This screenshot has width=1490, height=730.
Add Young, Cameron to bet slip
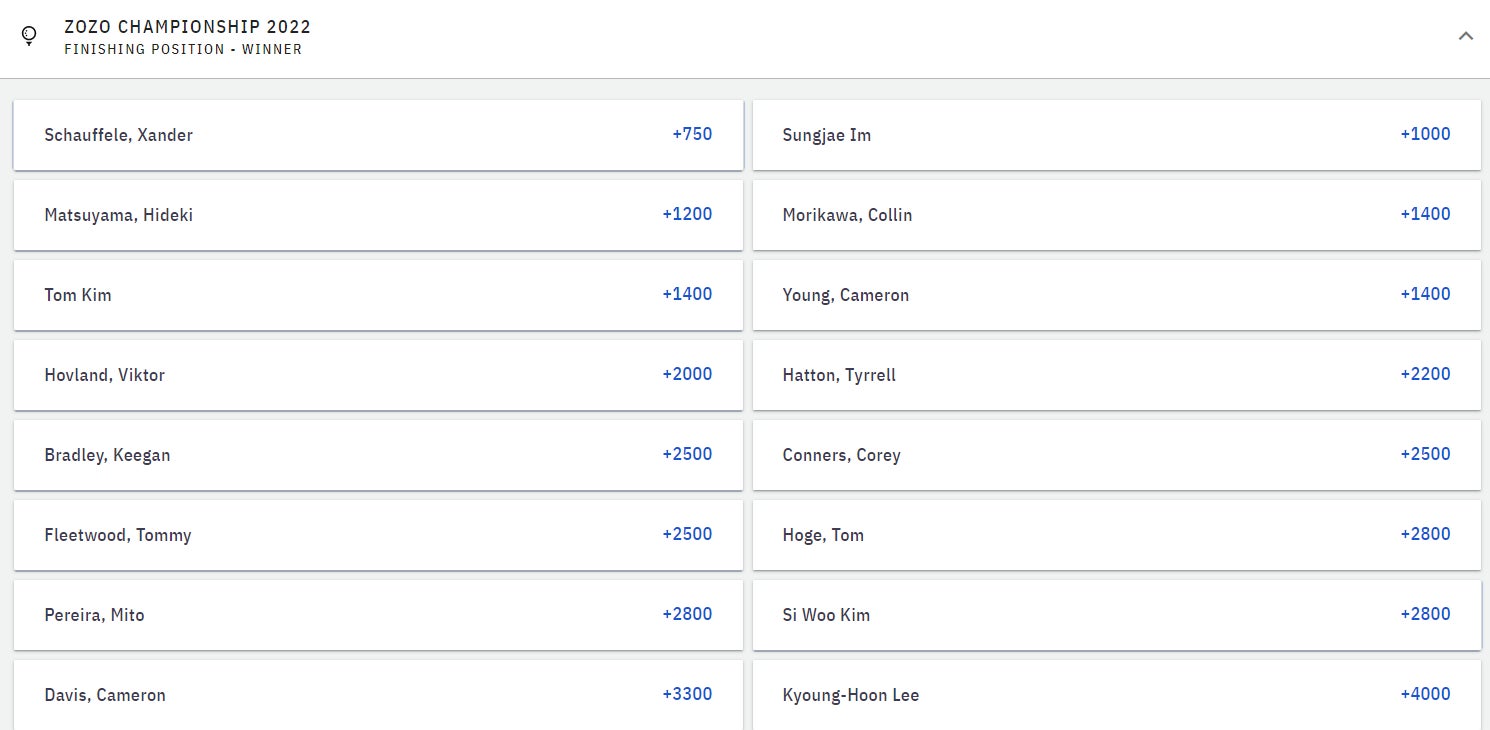(x=1116, y=295)
